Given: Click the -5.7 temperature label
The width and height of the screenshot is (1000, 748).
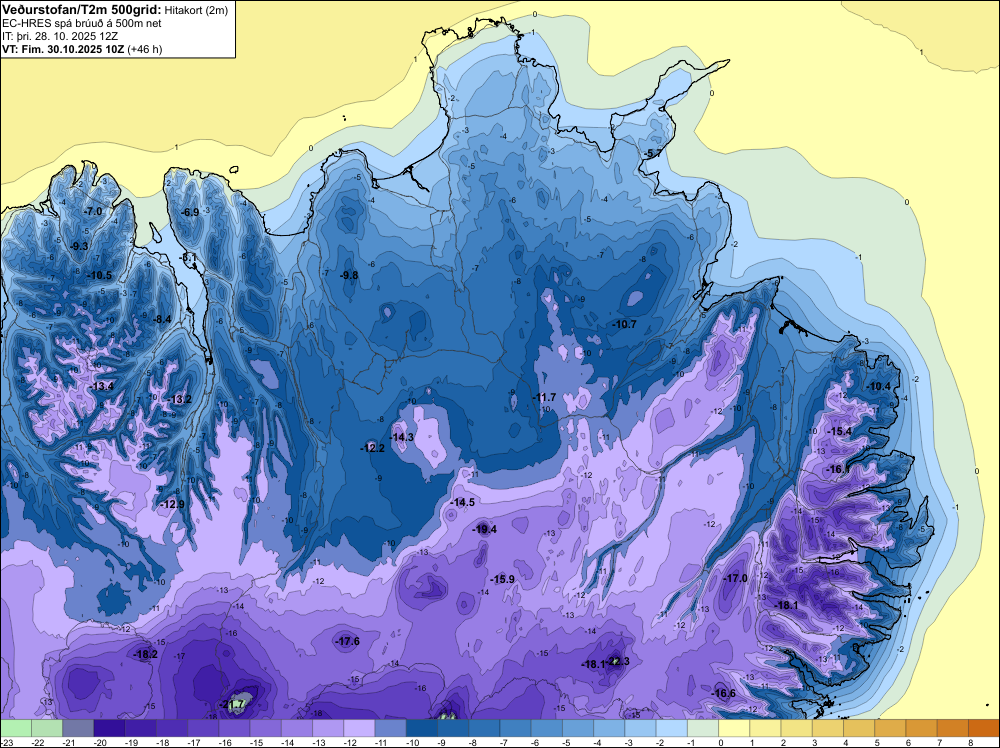Looking at the screenshot, I should point(652,154).
